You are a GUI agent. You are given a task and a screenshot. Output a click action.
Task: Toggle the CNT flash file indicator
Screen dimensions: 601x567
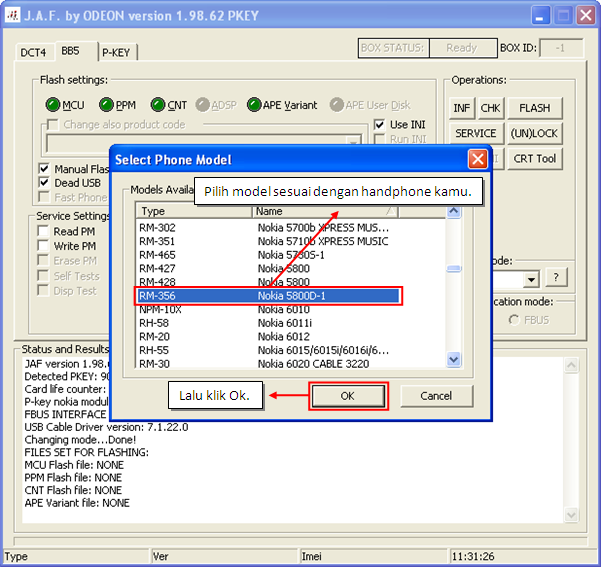point(158,105)
